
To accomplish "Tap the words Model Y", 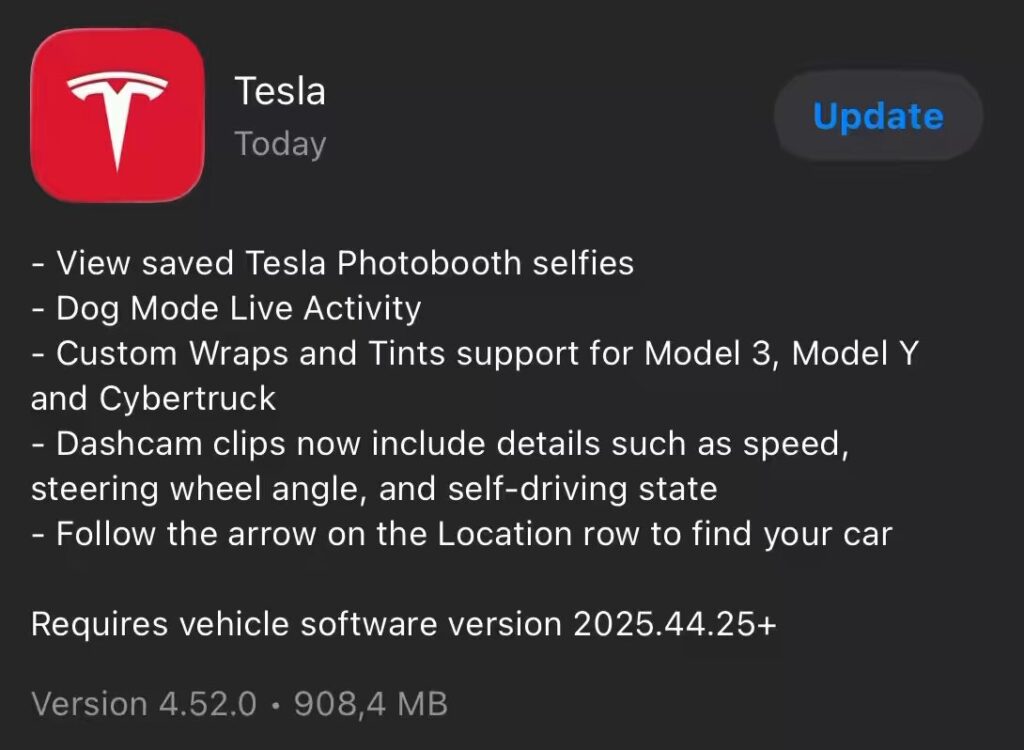I will (x=855, y=353).
